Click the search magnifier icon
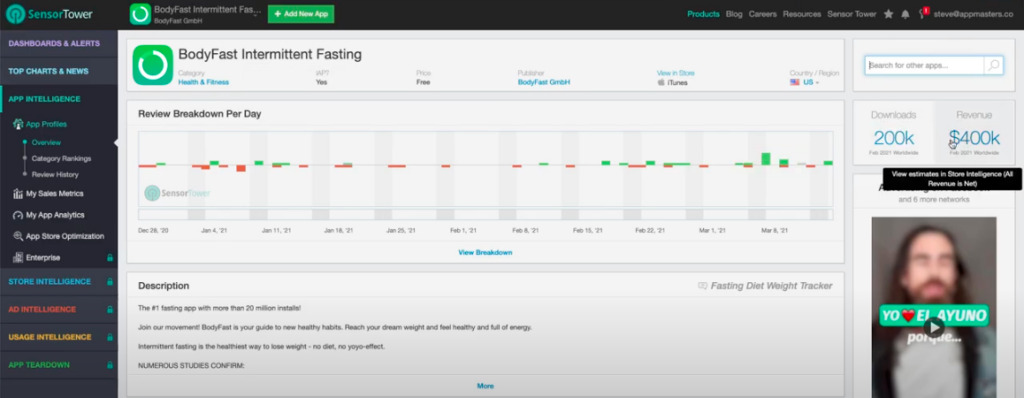Viewport: 1024px width, 398px height. pyautogui.click(x=993, y=65)
